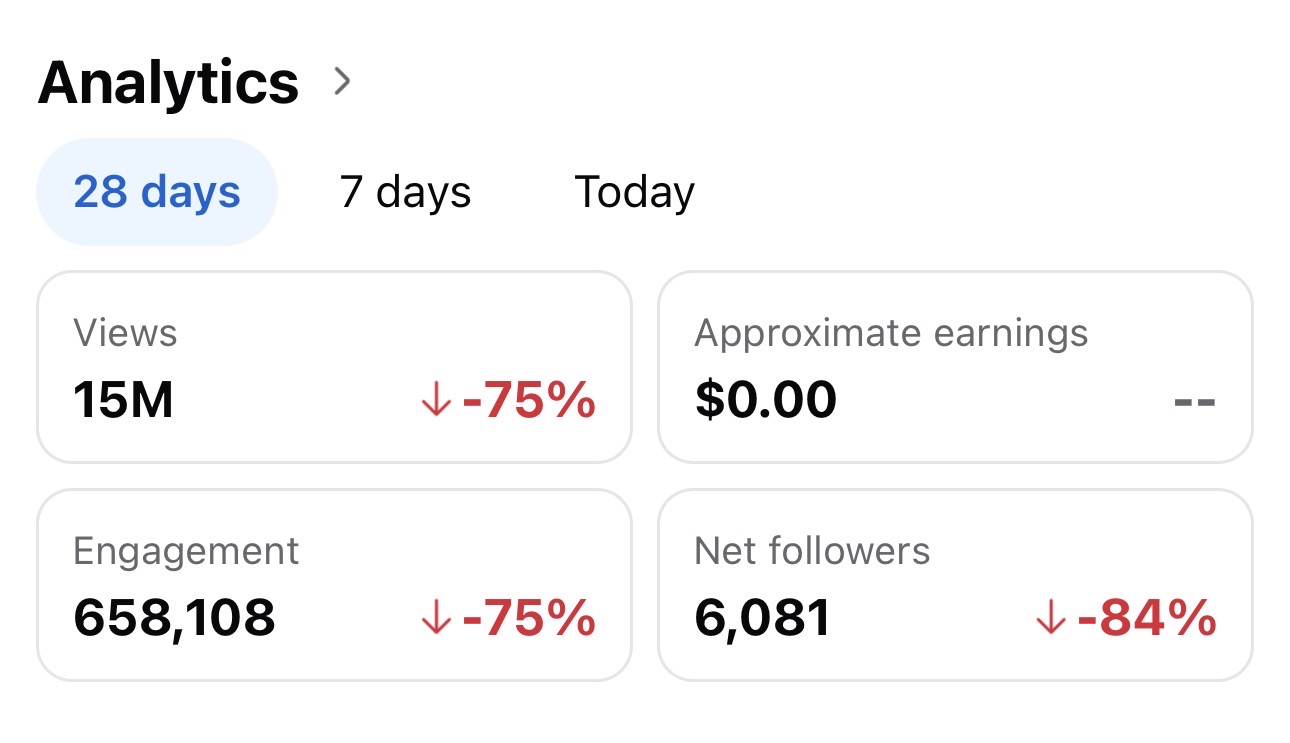Click the -84% followers change
Screen dimensions: 1290x743
tap(1146, 619)
